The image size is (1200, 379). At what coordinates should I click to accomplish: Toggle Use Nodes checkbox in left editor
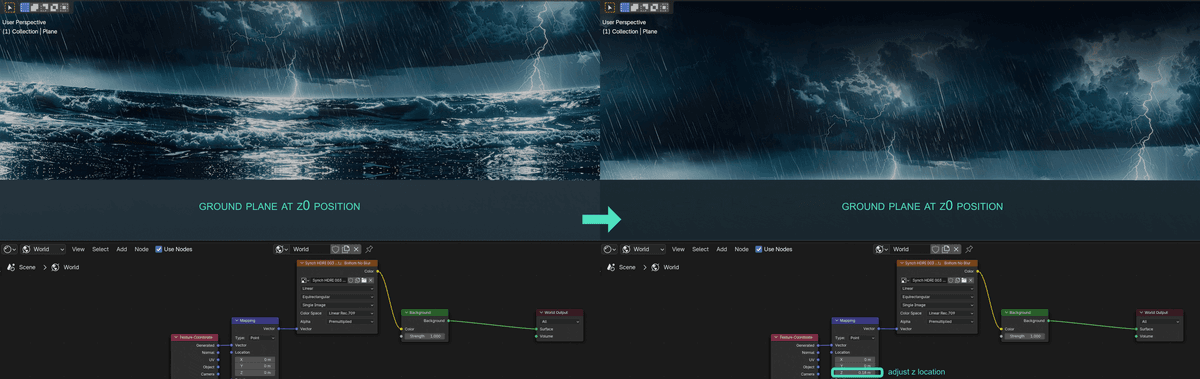[x=158, y=249]
